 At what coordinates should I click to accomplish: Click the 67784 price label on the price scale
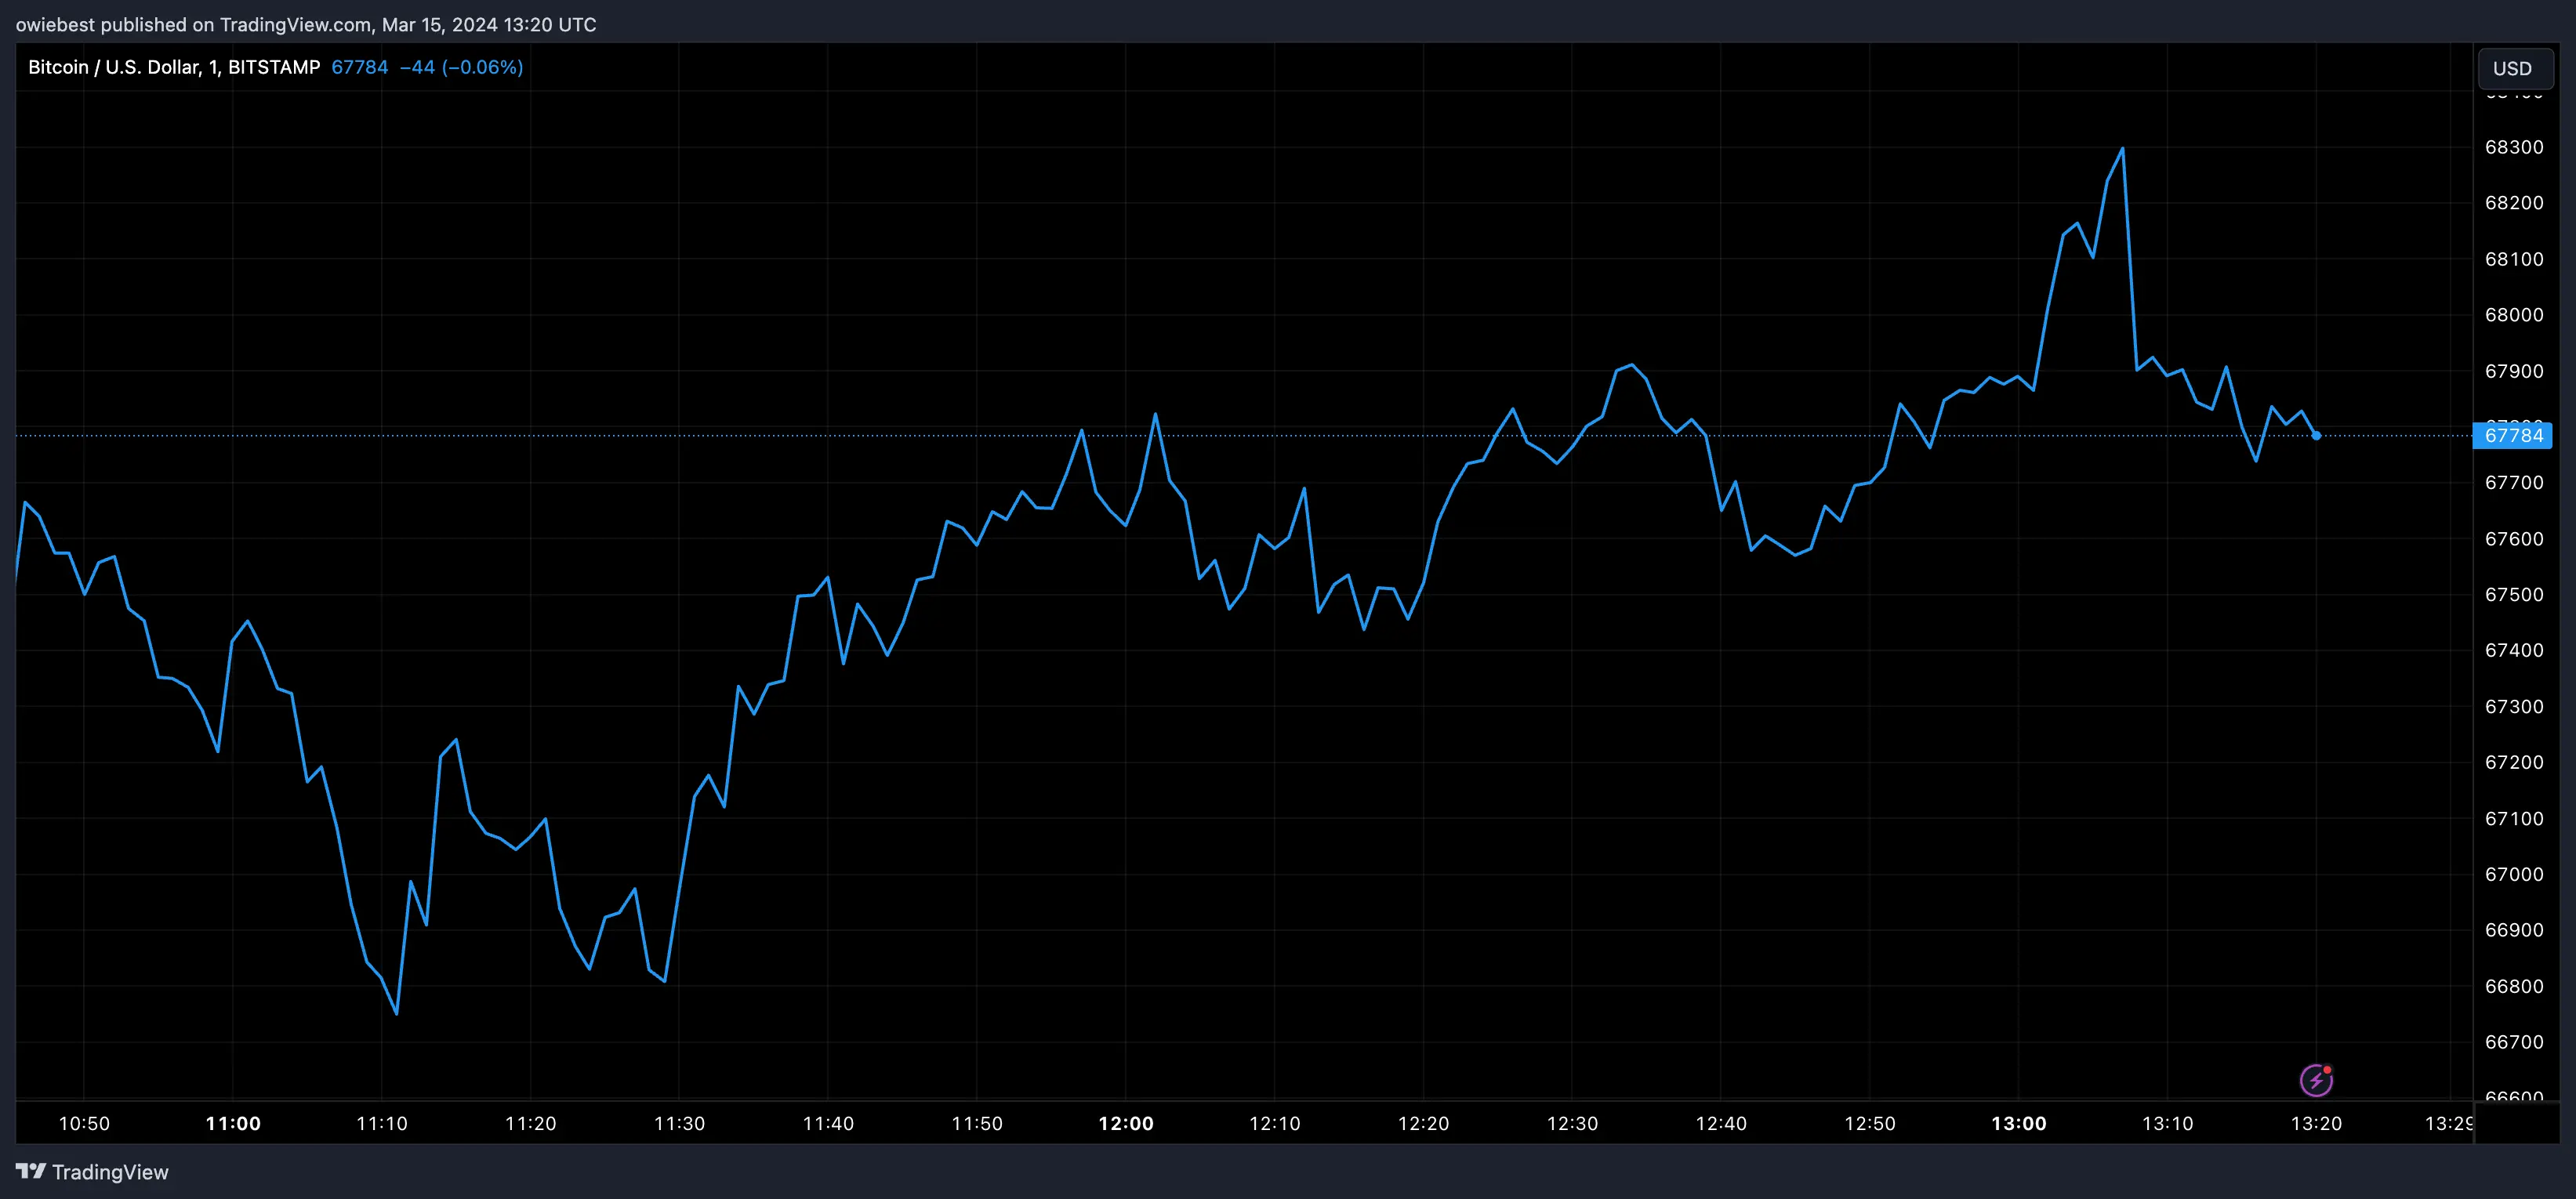coord(2513,436)
